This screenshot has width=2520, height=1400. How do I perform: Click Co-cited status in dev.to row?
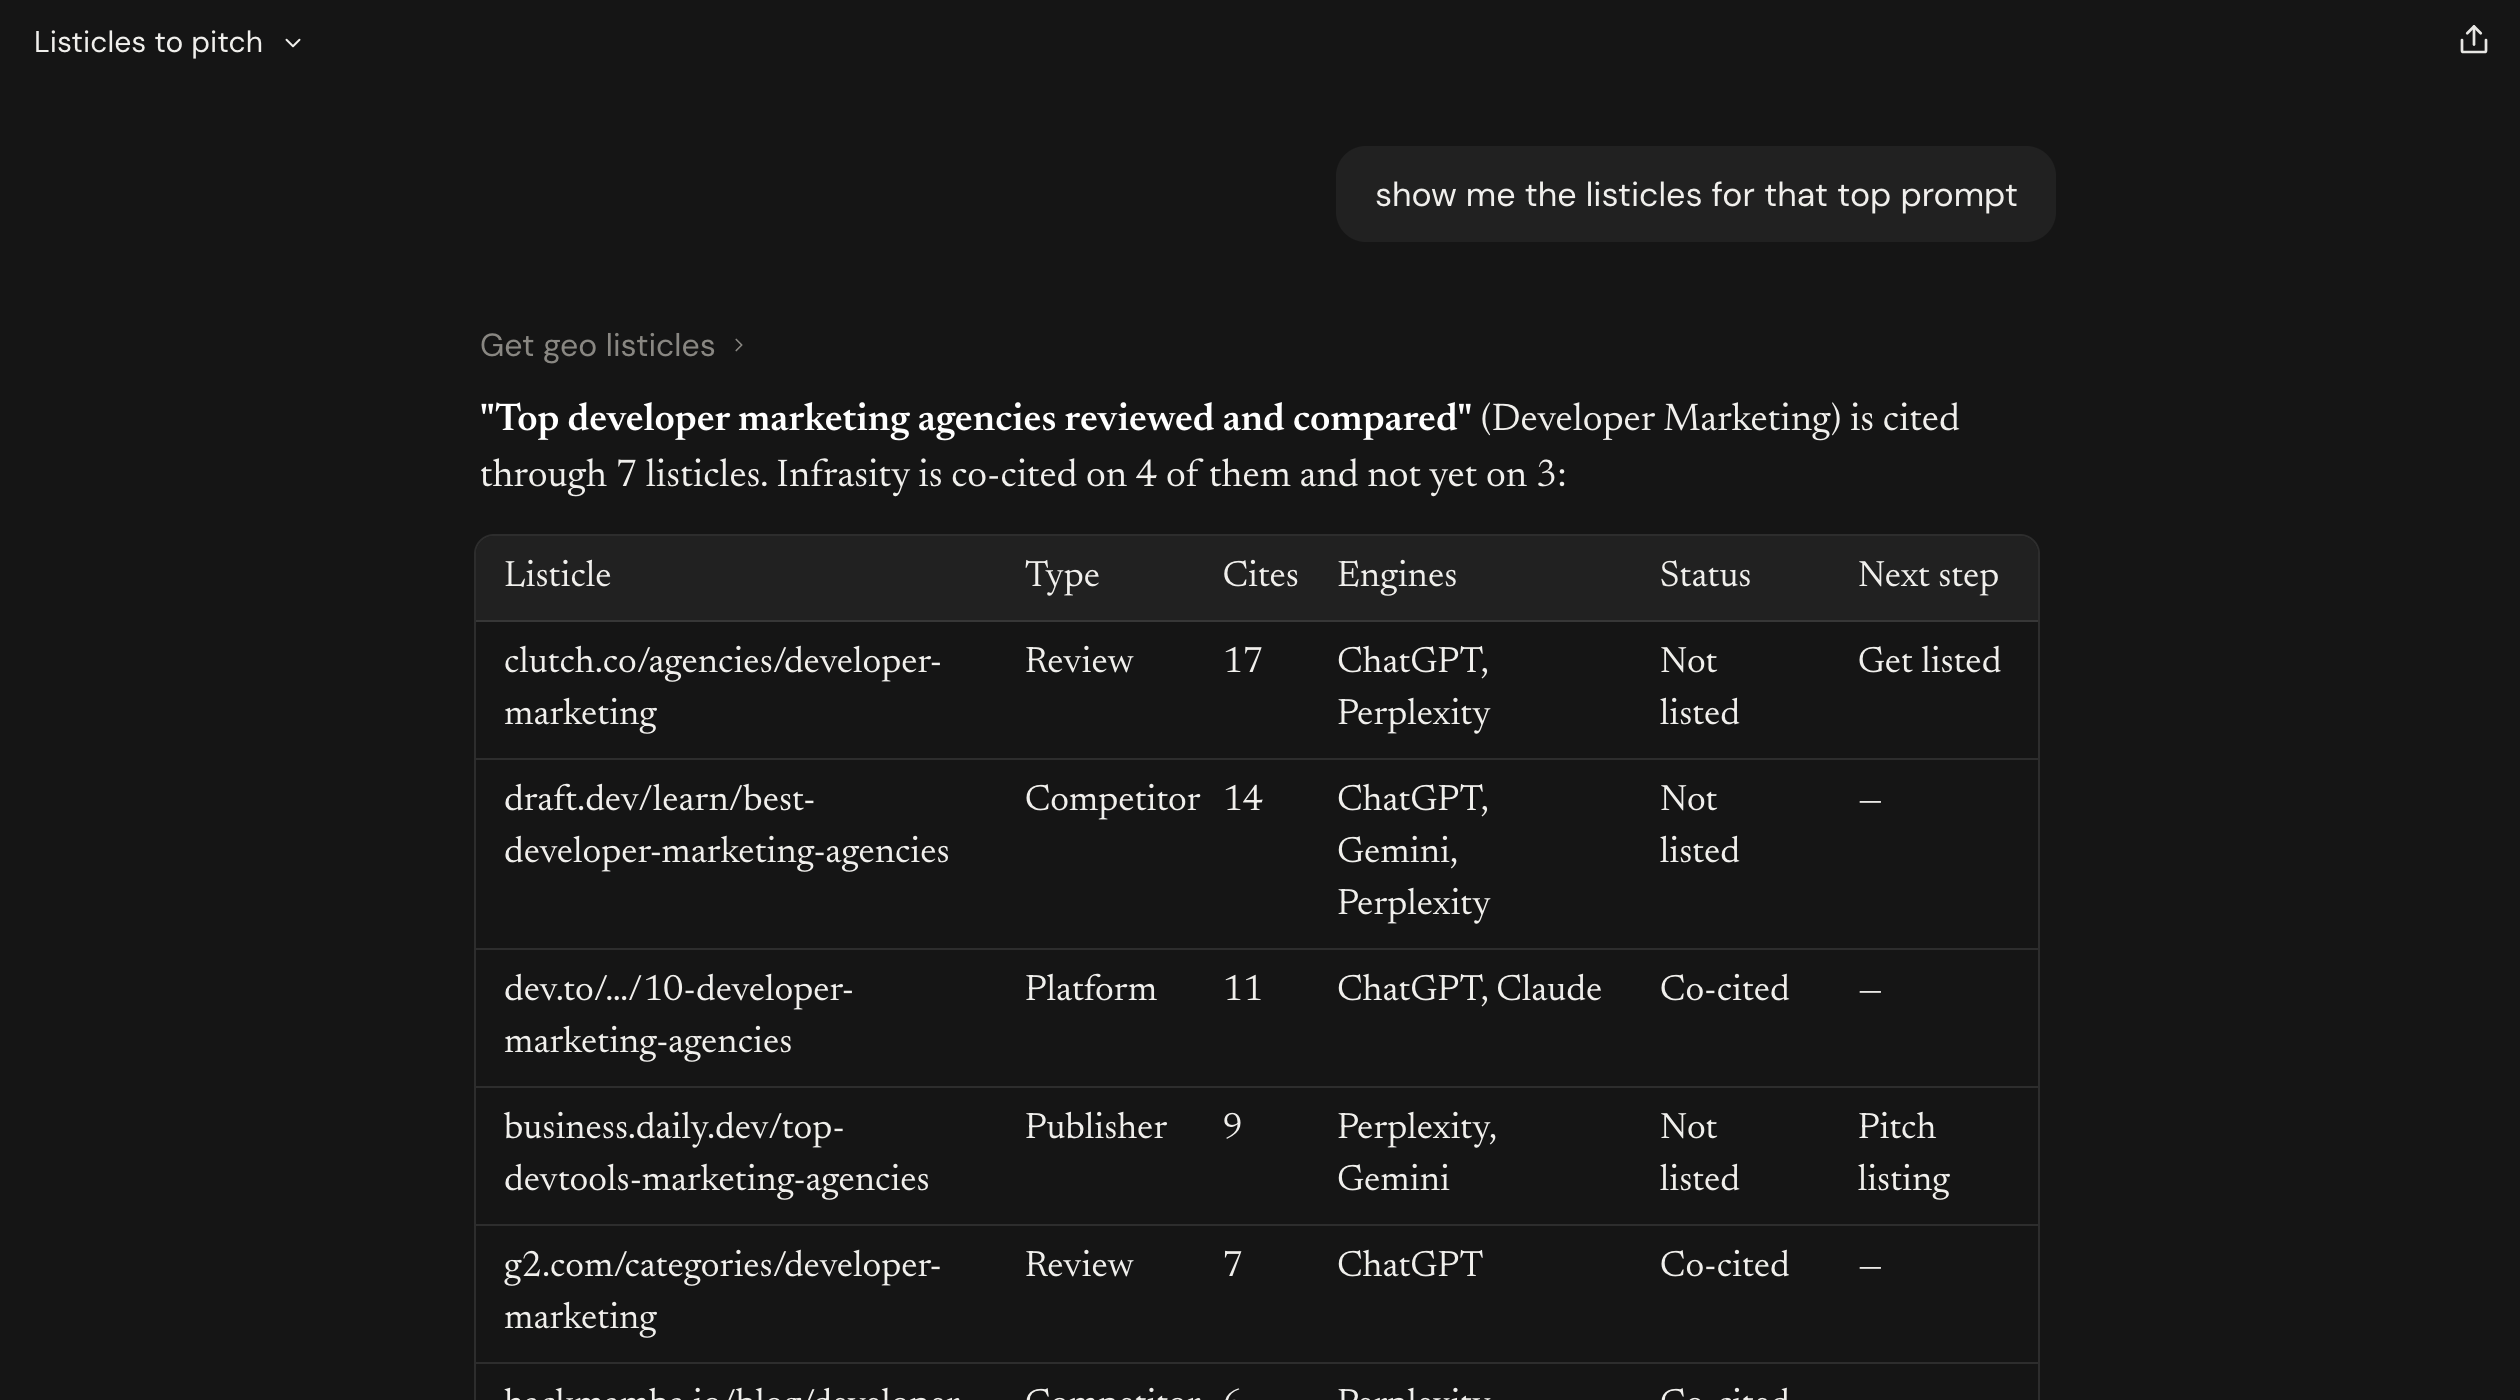1724,988
